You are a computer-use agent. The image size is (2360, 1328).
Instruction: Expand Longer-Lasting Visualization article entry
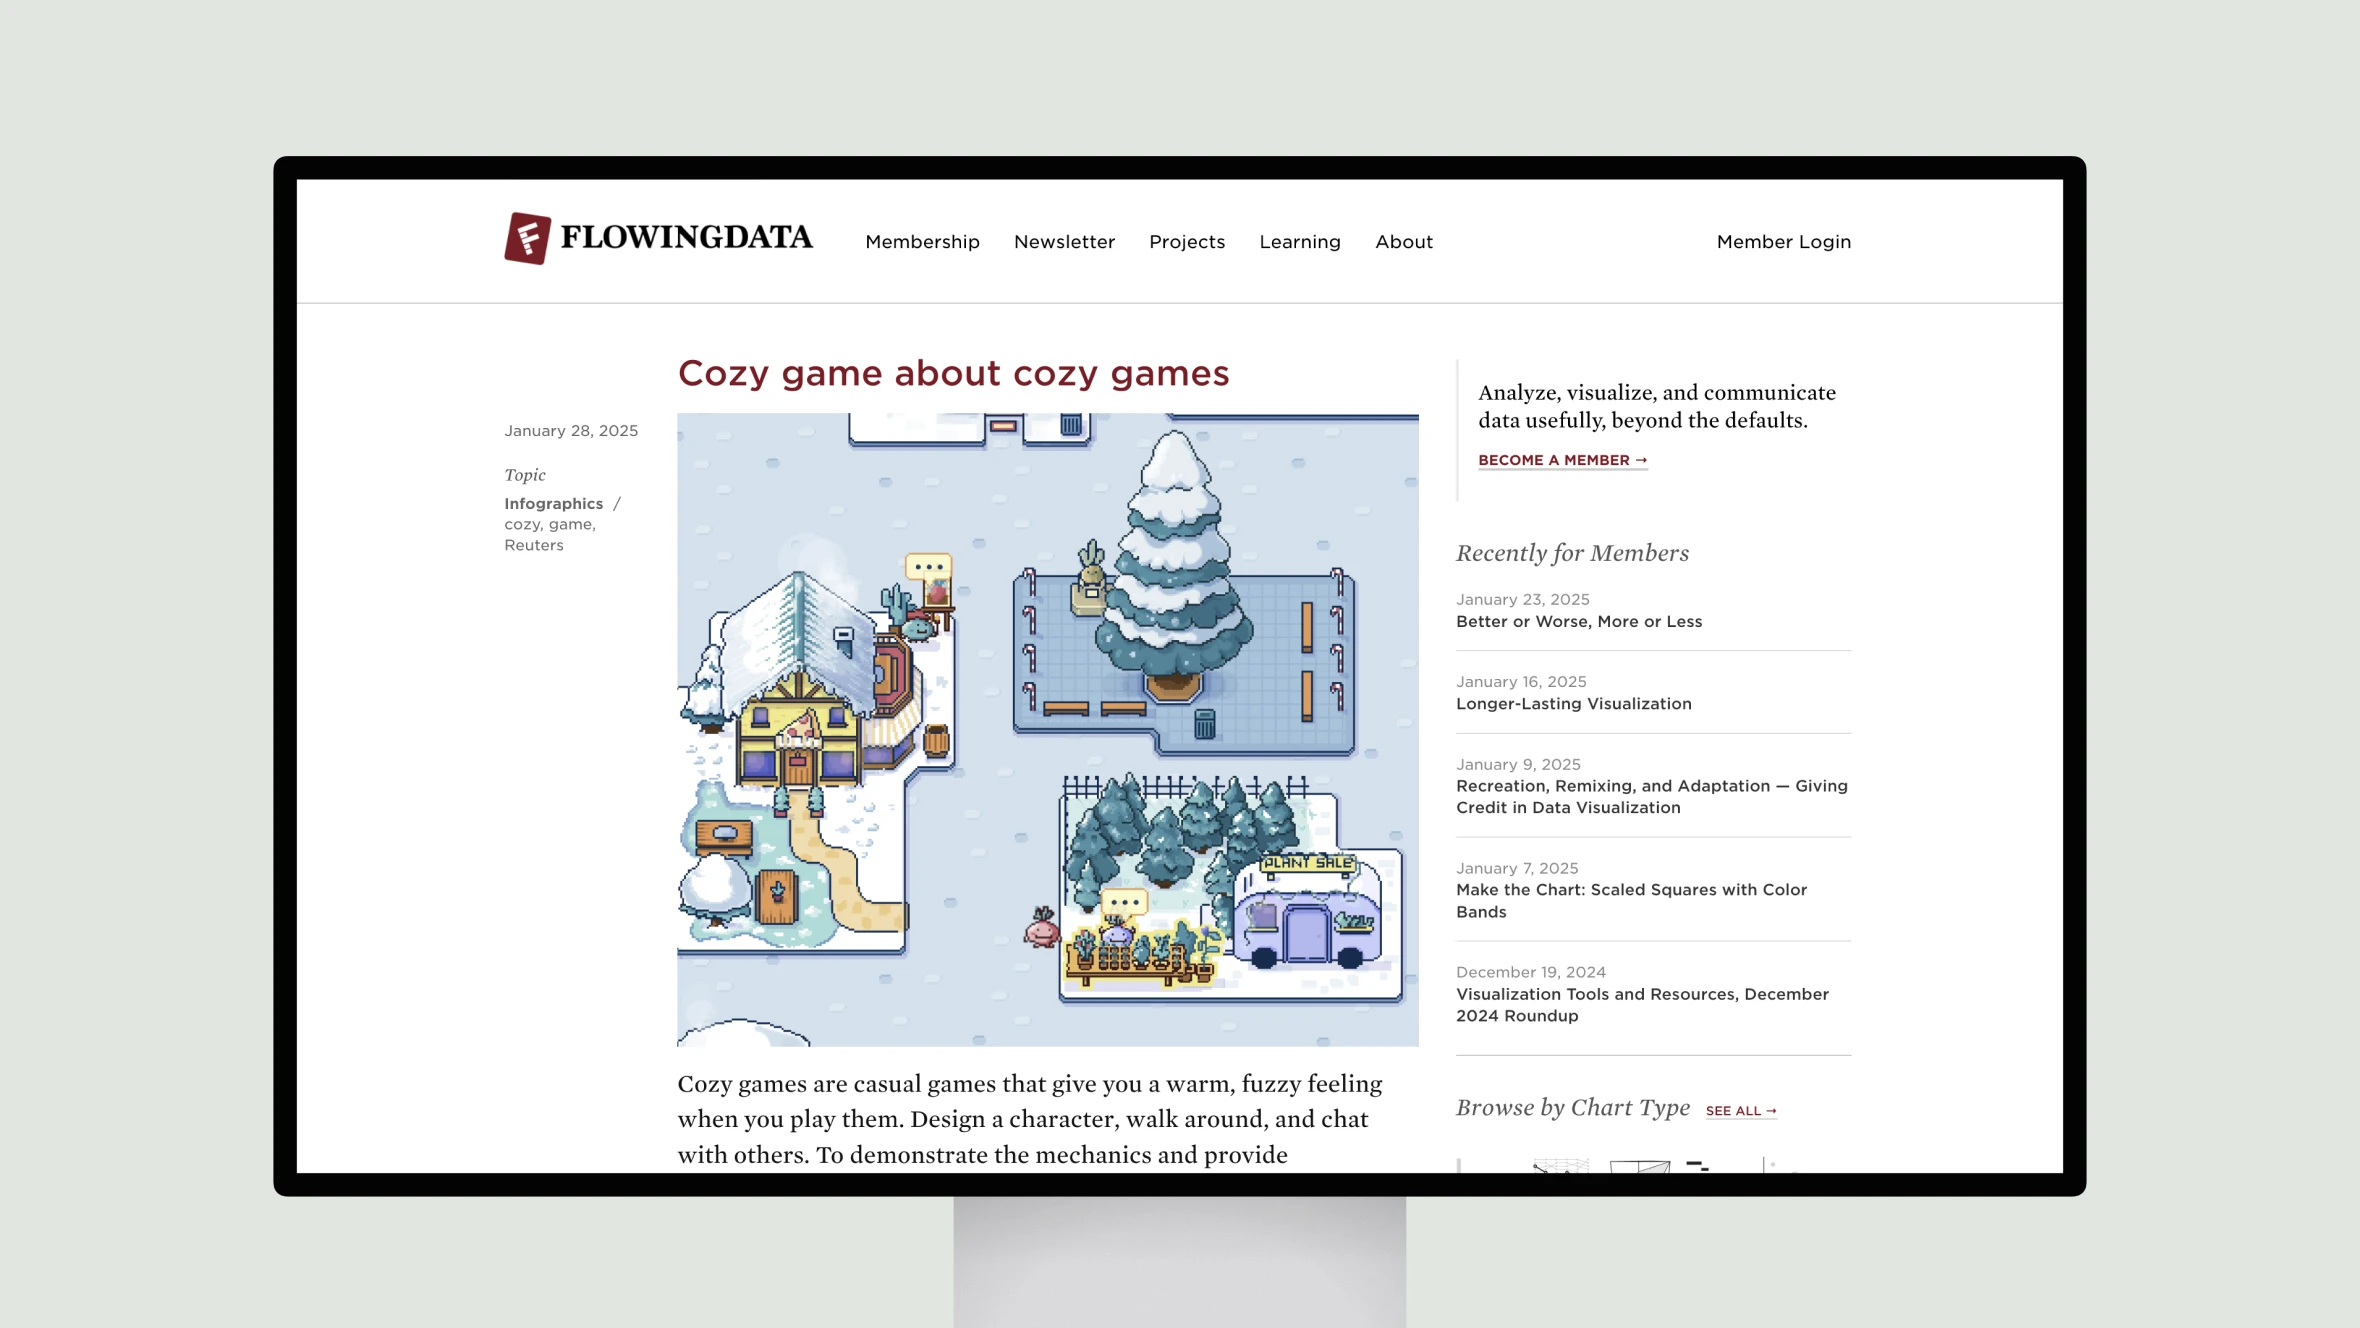pos(1572,702)
